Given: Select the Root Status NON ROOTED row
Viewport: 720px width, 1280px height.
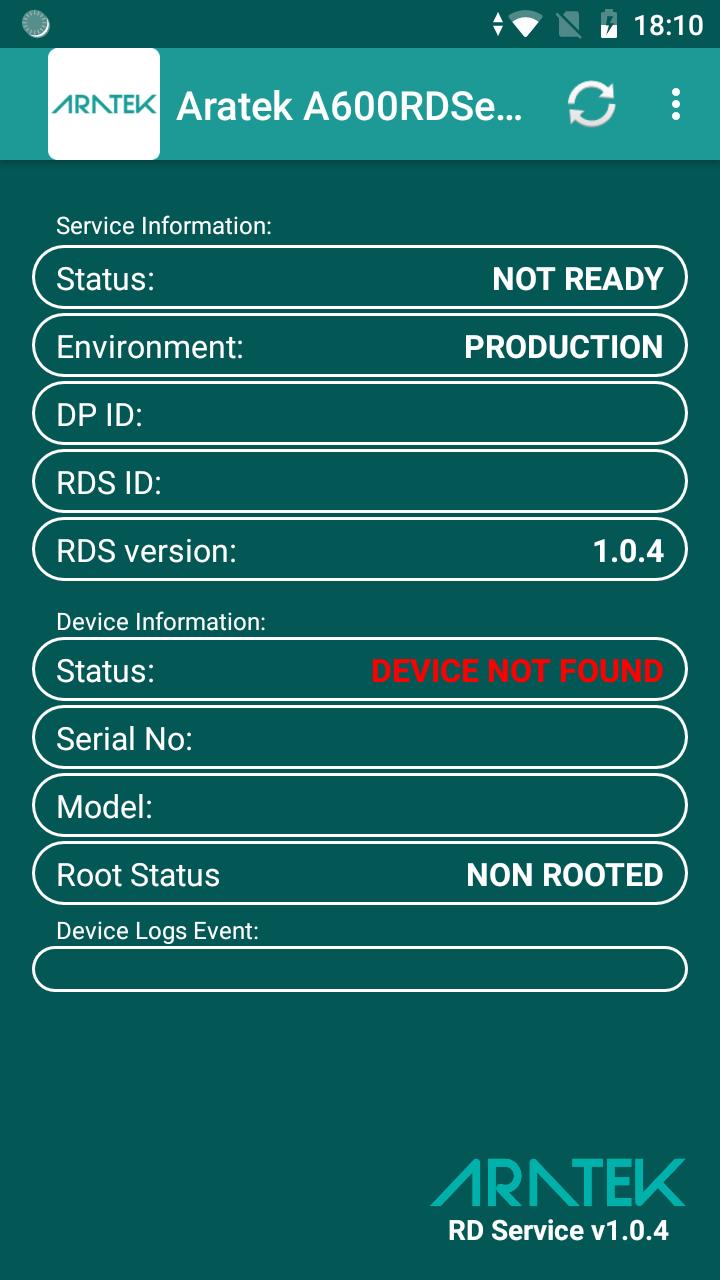Looking at the screenshot, I should tap(360, 873).
